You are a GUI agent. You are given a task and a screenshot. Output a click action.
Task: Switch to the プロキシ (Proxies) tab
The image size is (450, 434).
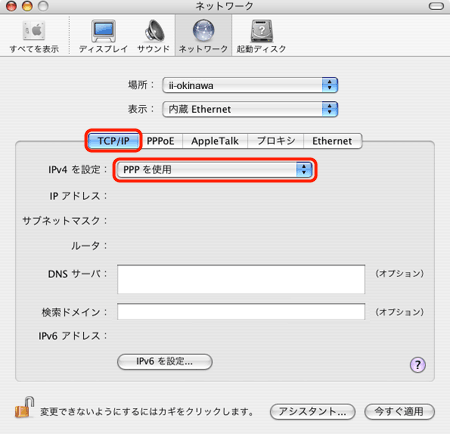(276, 141)
